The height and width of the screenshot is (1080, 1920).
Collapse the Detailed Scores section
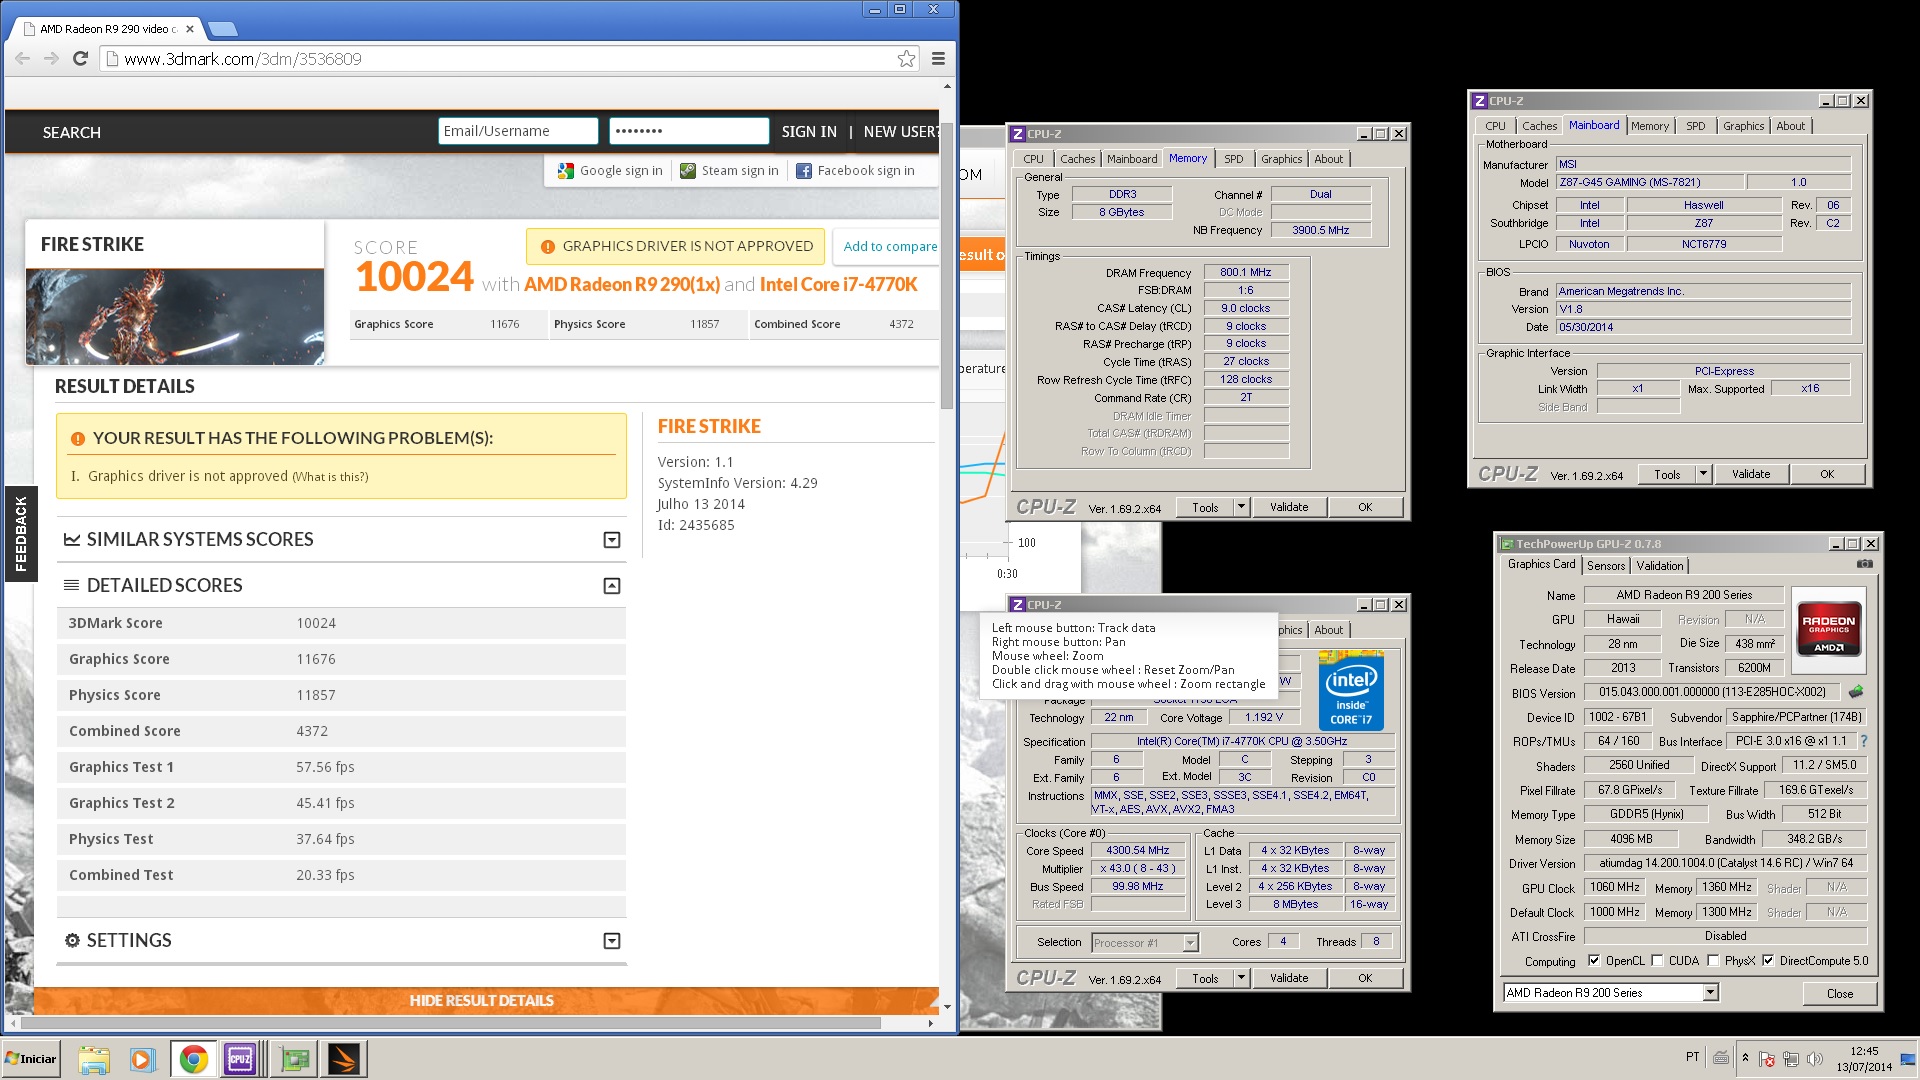pos(612,586)
